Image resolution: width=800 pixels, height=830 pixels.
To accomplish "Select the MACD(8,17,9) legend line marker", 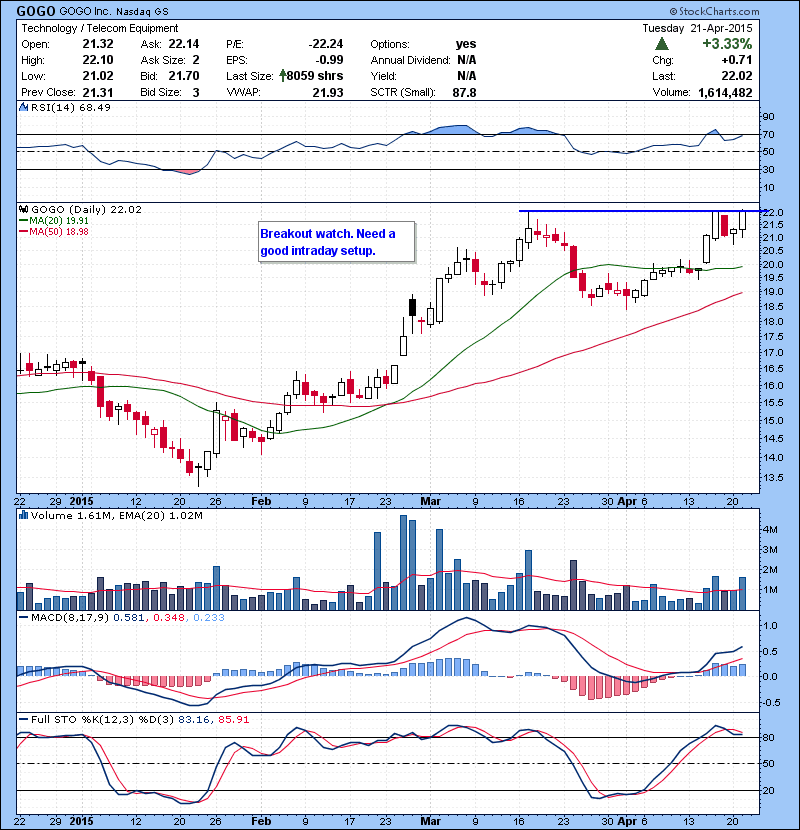I will point(23,617).
